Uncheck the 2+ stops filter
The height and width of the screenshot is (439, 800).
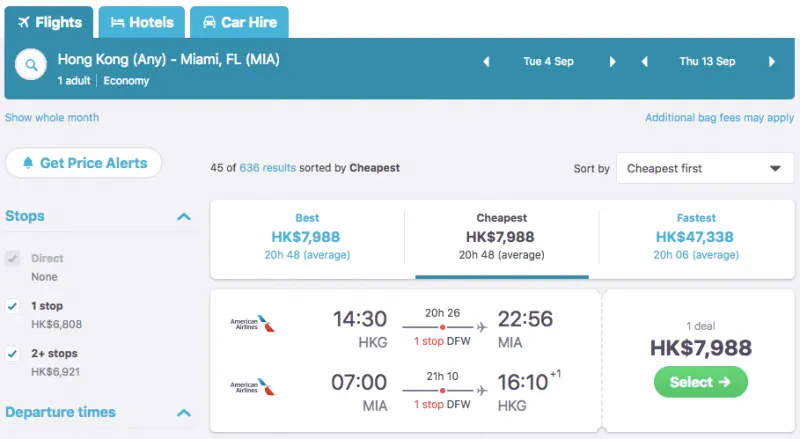[x=13, y=354]
